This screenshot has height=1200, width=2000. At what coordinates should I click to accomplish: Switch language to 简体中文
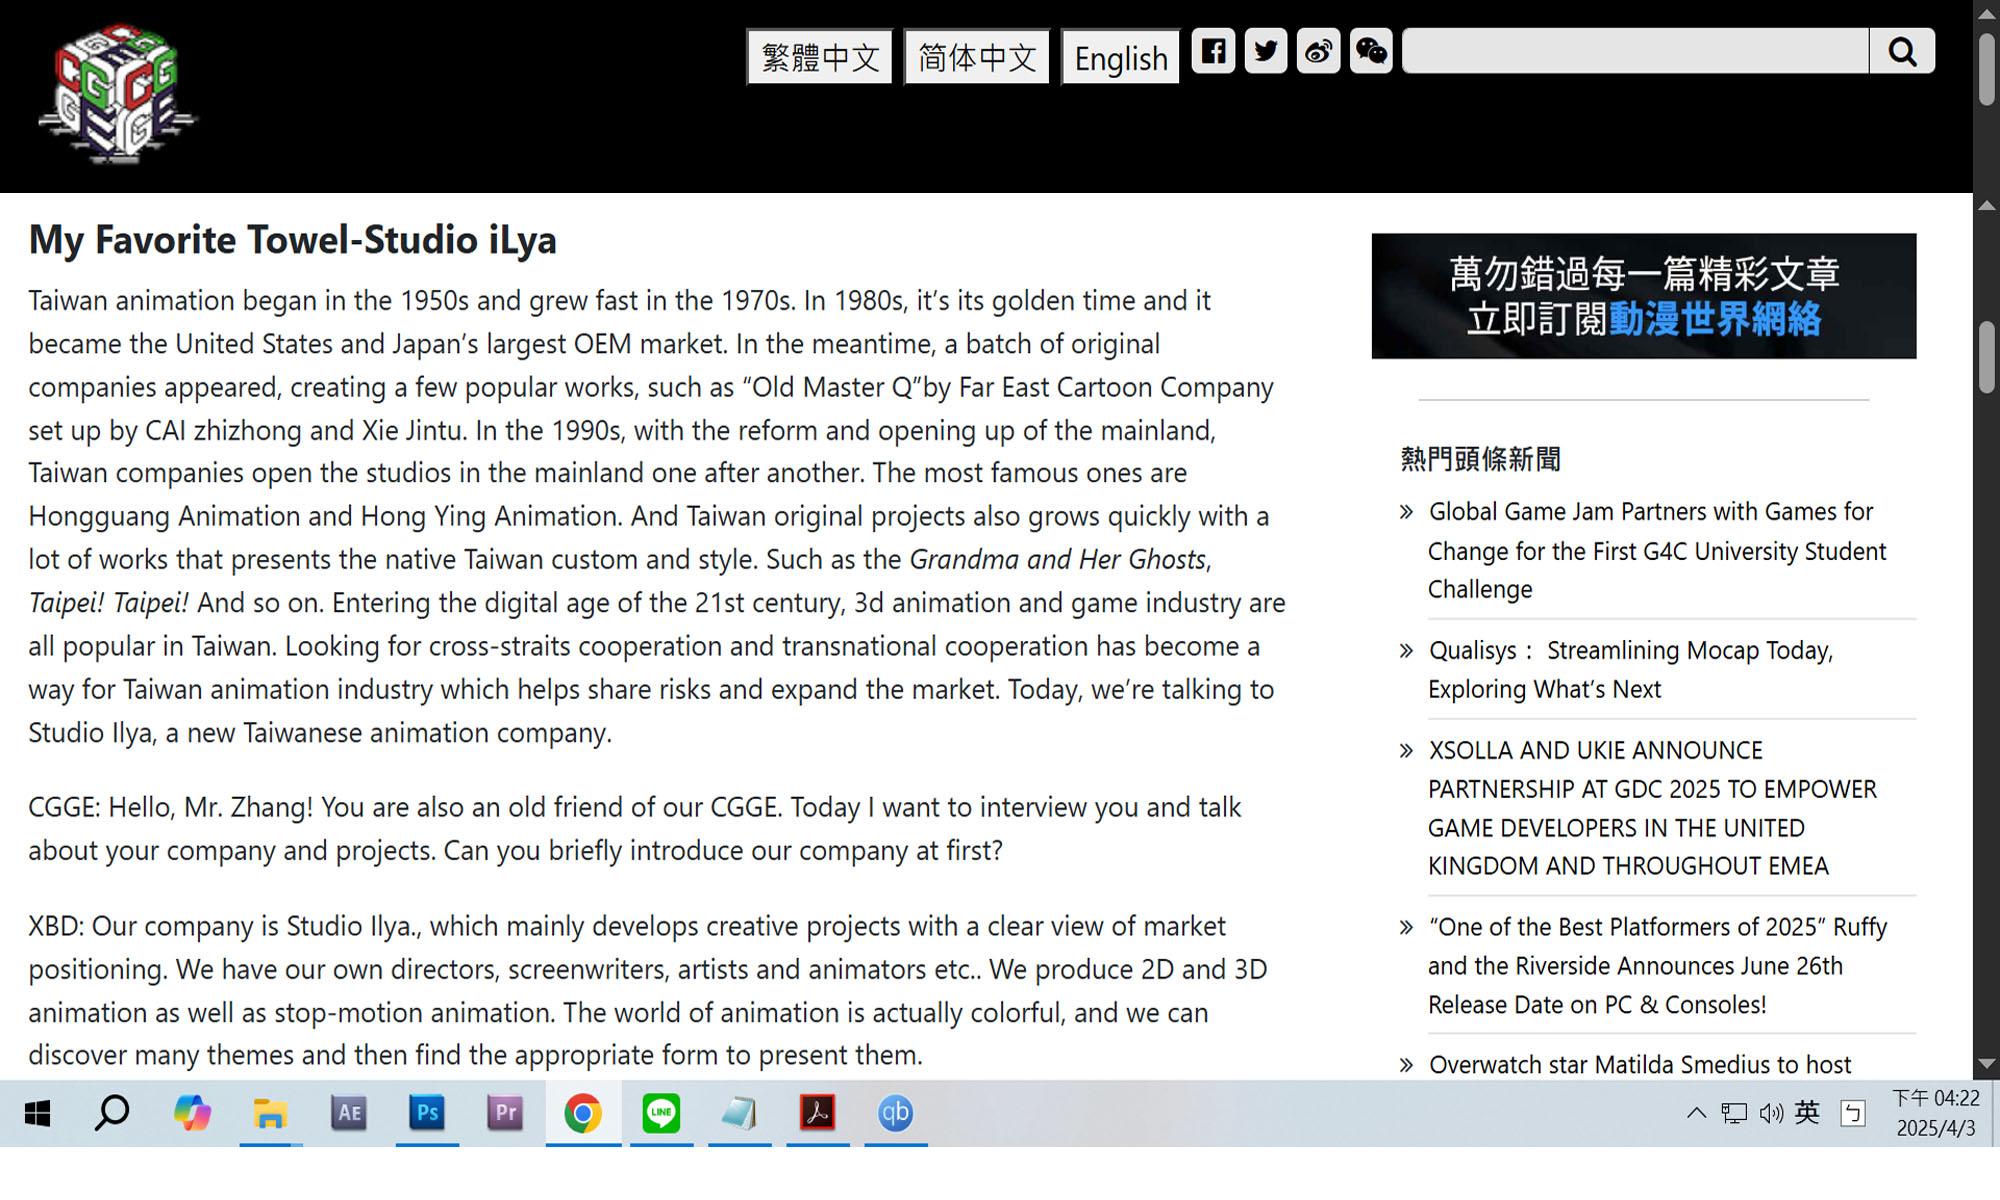(977, 58)
